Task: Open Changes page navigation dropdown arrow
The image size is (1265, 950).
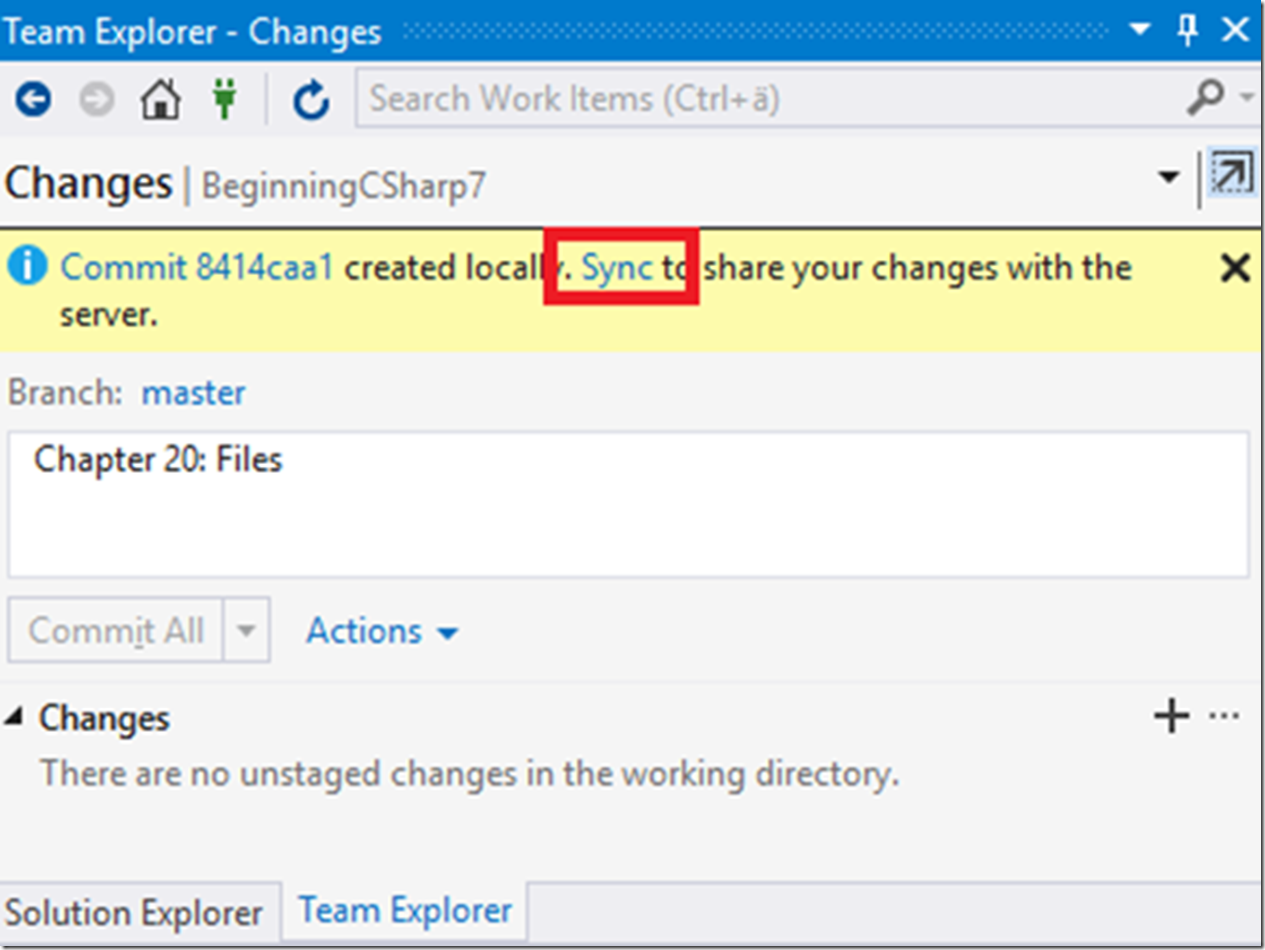Action: 1167,178
